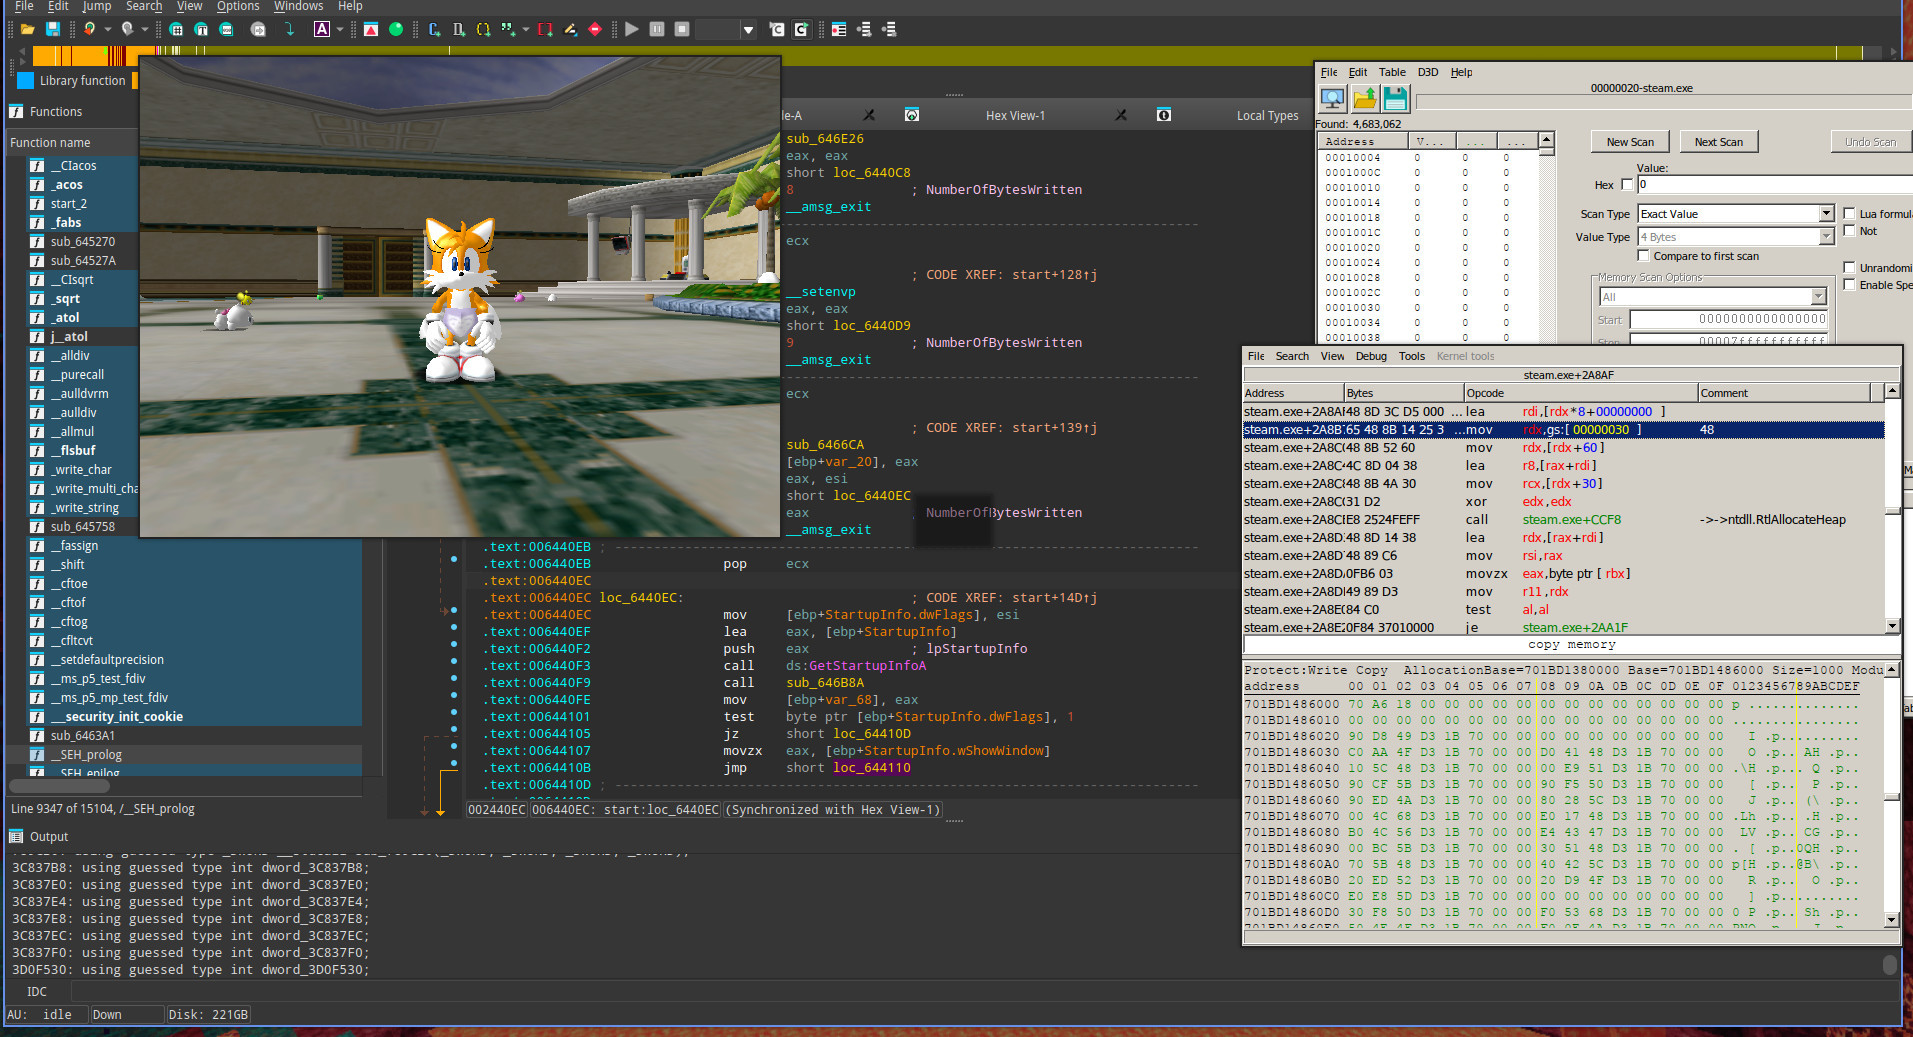
Task: Click the New Scan button
Action: pos(1630,142)
